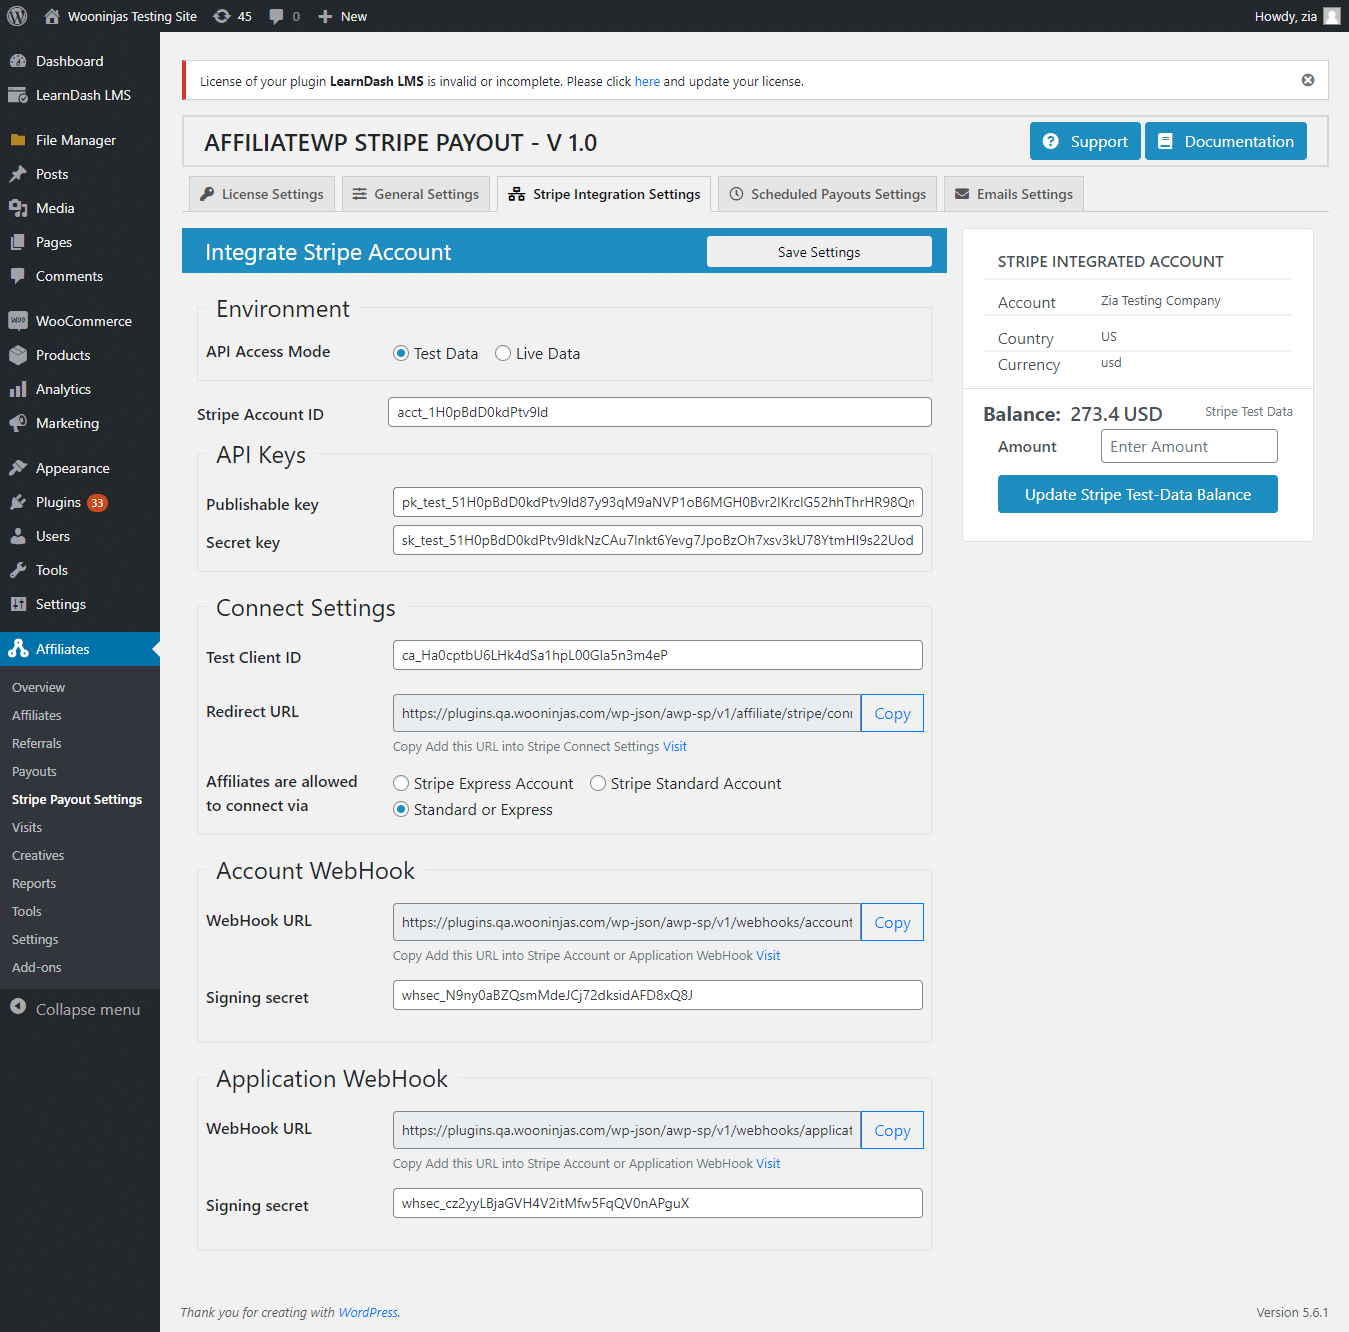Screen dimensions: 1349x1332
Task: Click the File Manager folder icon
Action: (18, 140)
